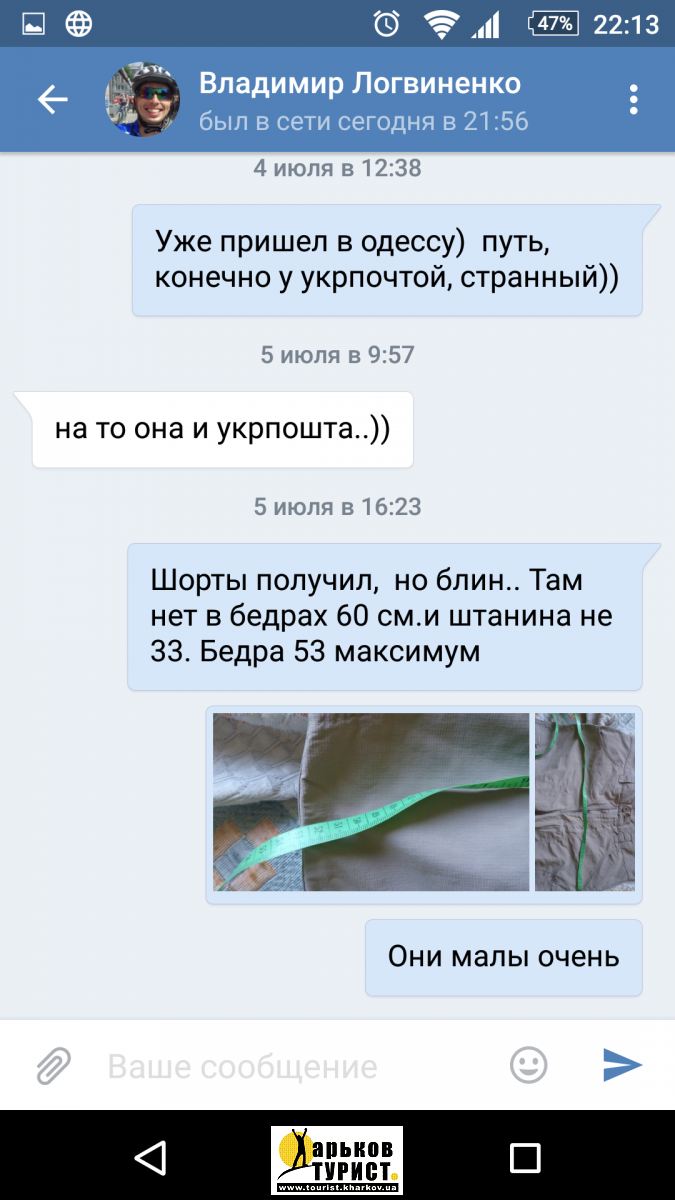Tap the paperclip attachment icon

coord(53,1066)
